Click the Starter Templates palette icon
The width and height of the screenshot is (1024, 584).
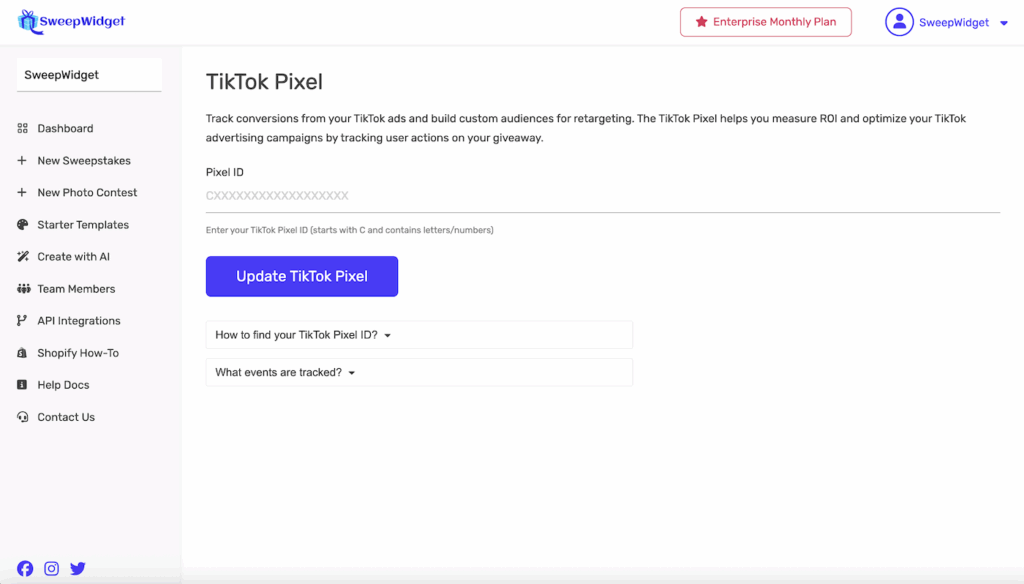tap(22, 225)
